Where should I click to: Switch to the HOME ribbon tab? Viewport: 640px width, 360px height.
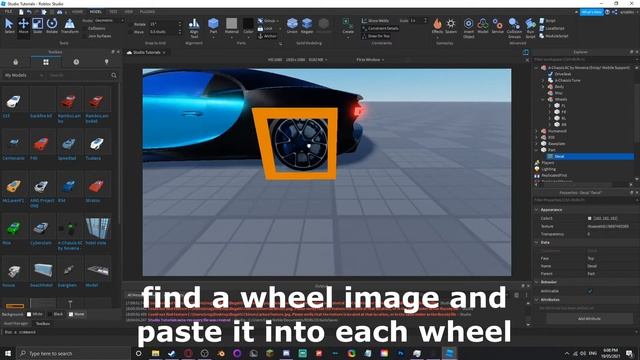77,12
